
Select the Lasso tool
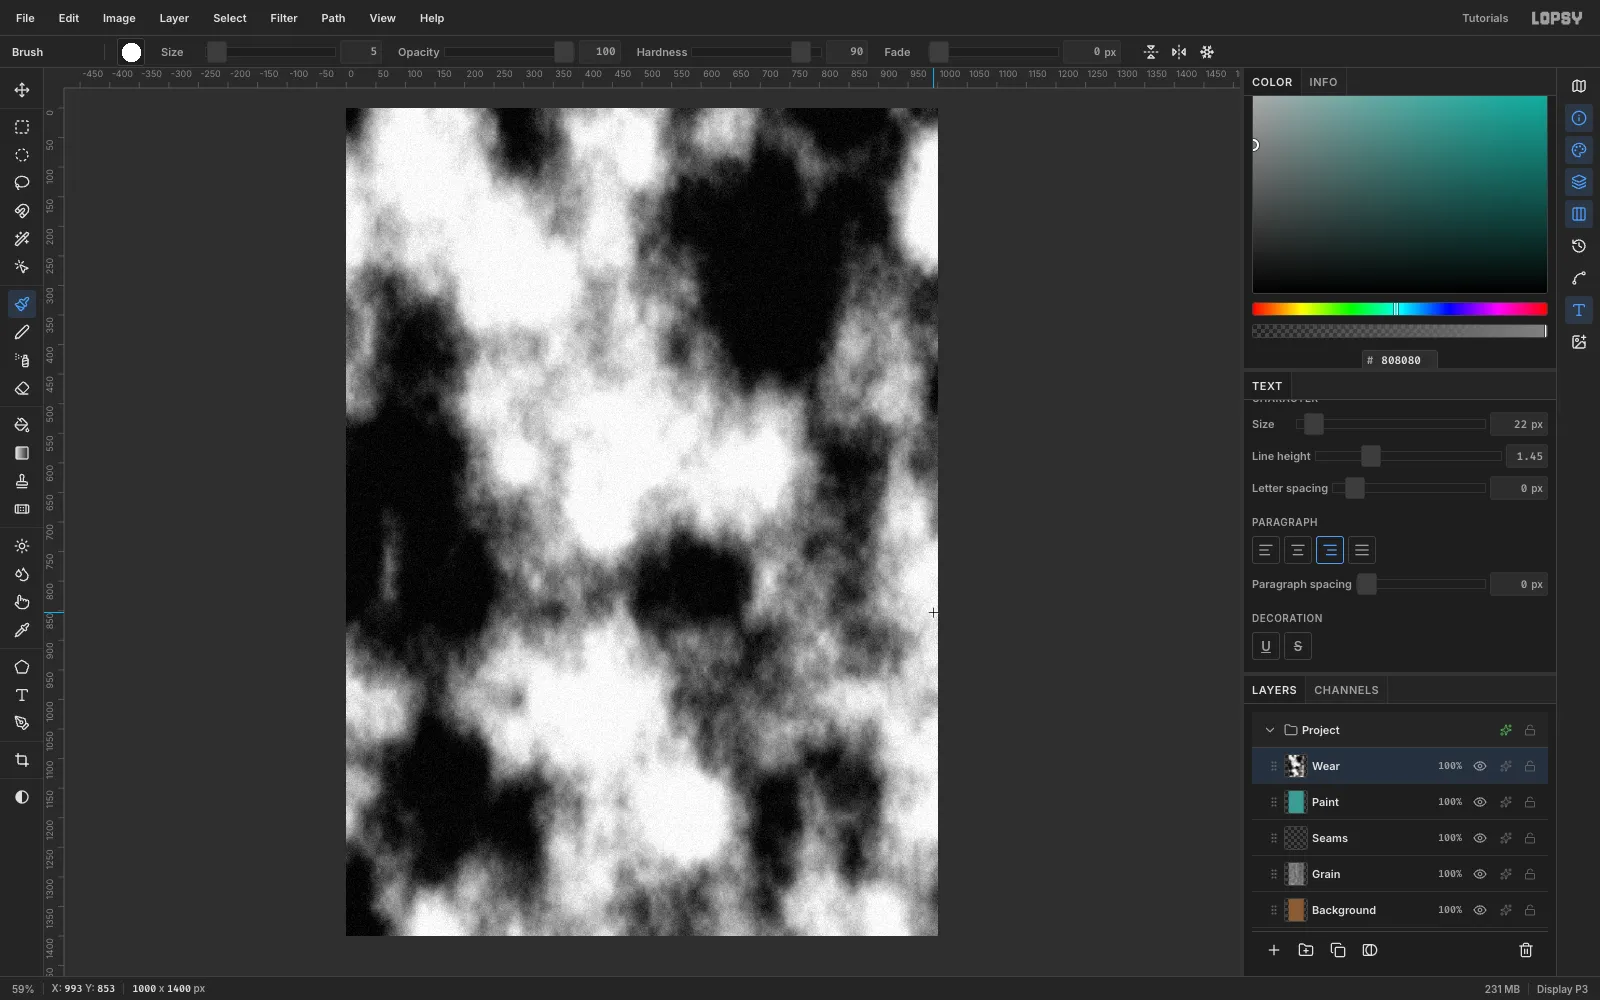(22, 183)
